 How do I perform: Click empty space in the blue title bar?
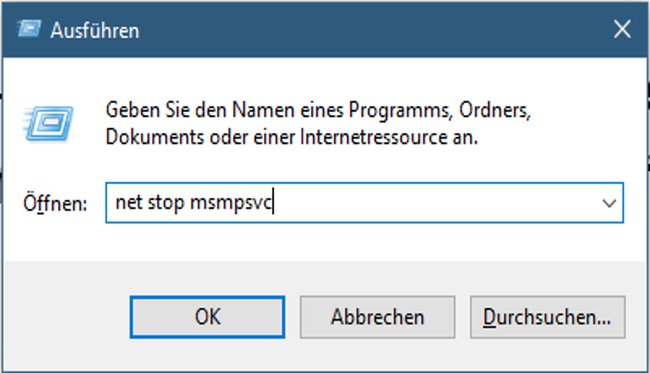pos(373,30)
